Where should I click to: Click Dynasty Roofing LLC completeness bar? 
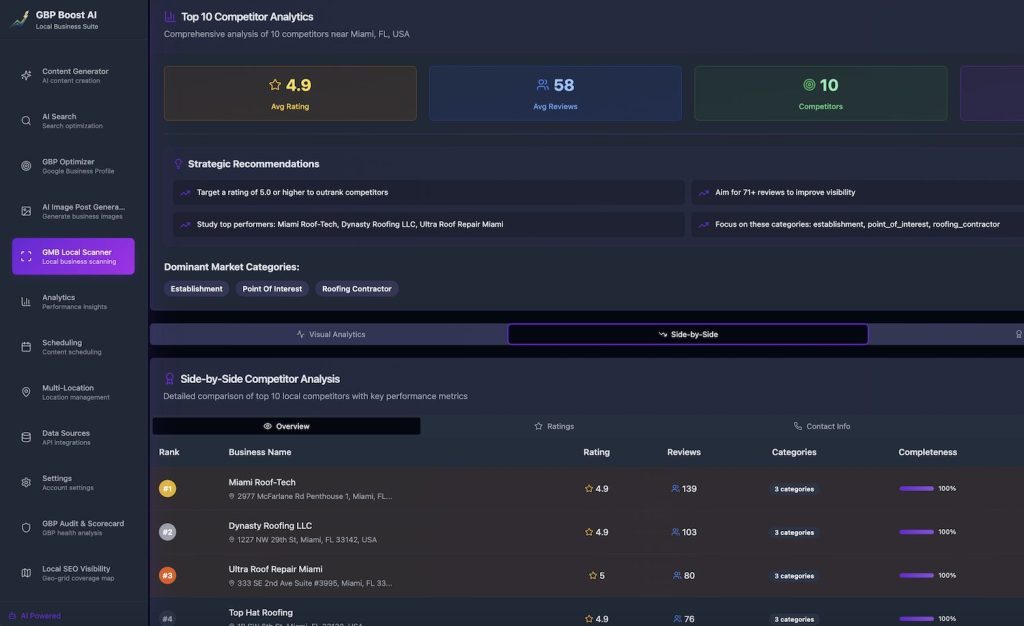click(x=916, y=532)
